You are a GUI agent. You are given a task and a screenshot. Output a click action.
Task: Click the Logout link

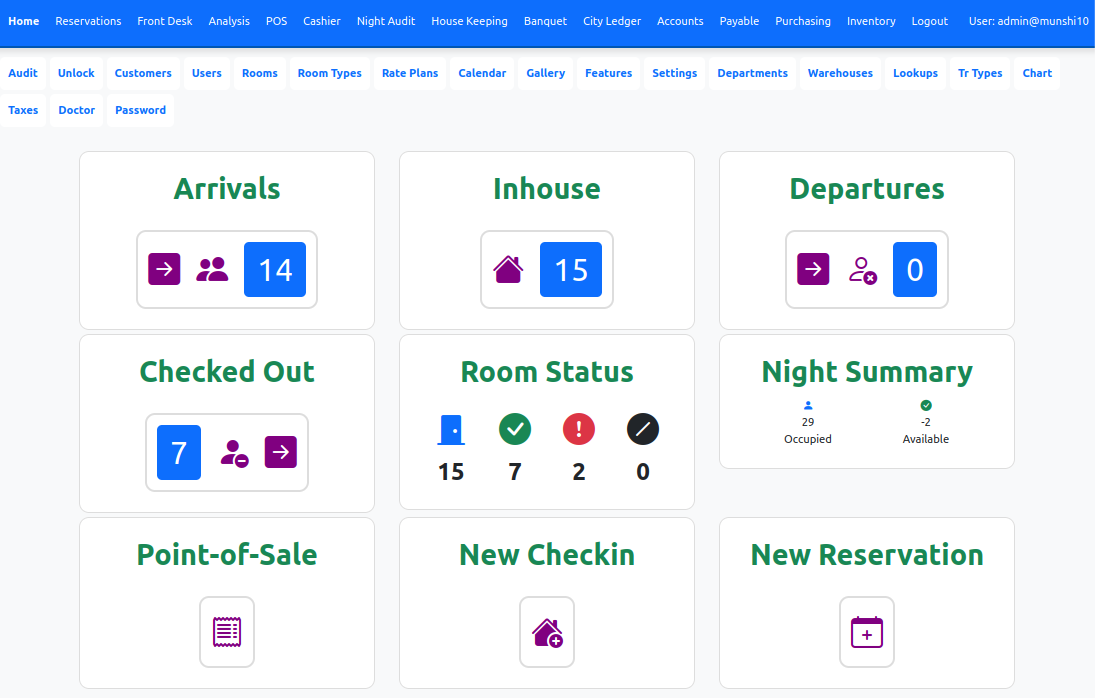point(929,21)
